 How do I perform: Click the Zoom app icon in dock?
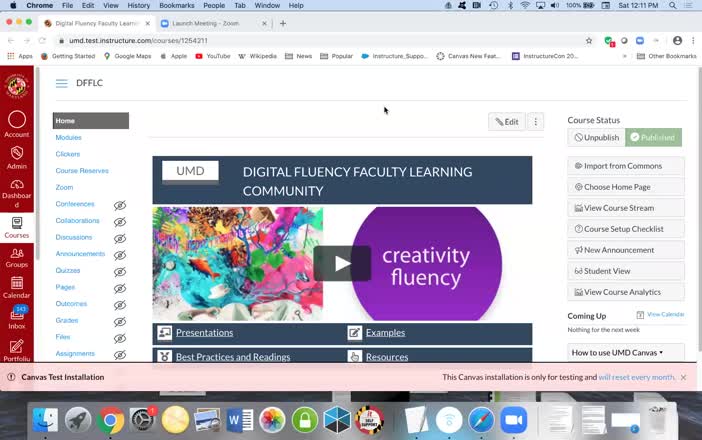(513, 420)
